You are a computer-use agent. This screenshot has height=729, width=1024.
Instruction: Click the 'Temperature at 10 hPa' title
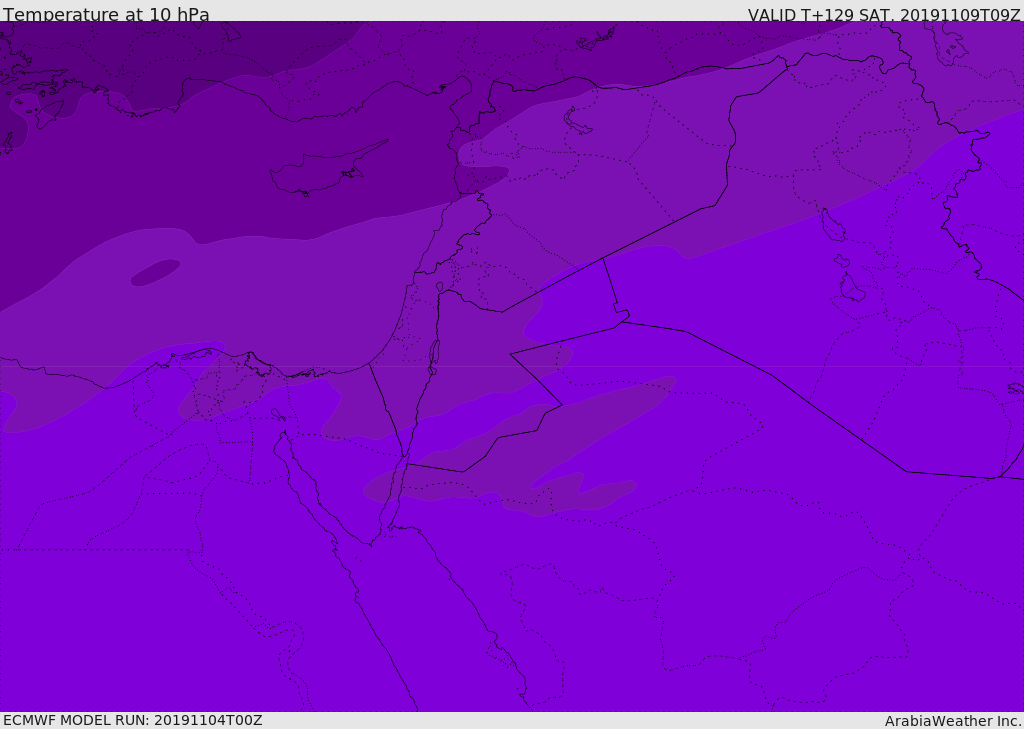(106, 13)
